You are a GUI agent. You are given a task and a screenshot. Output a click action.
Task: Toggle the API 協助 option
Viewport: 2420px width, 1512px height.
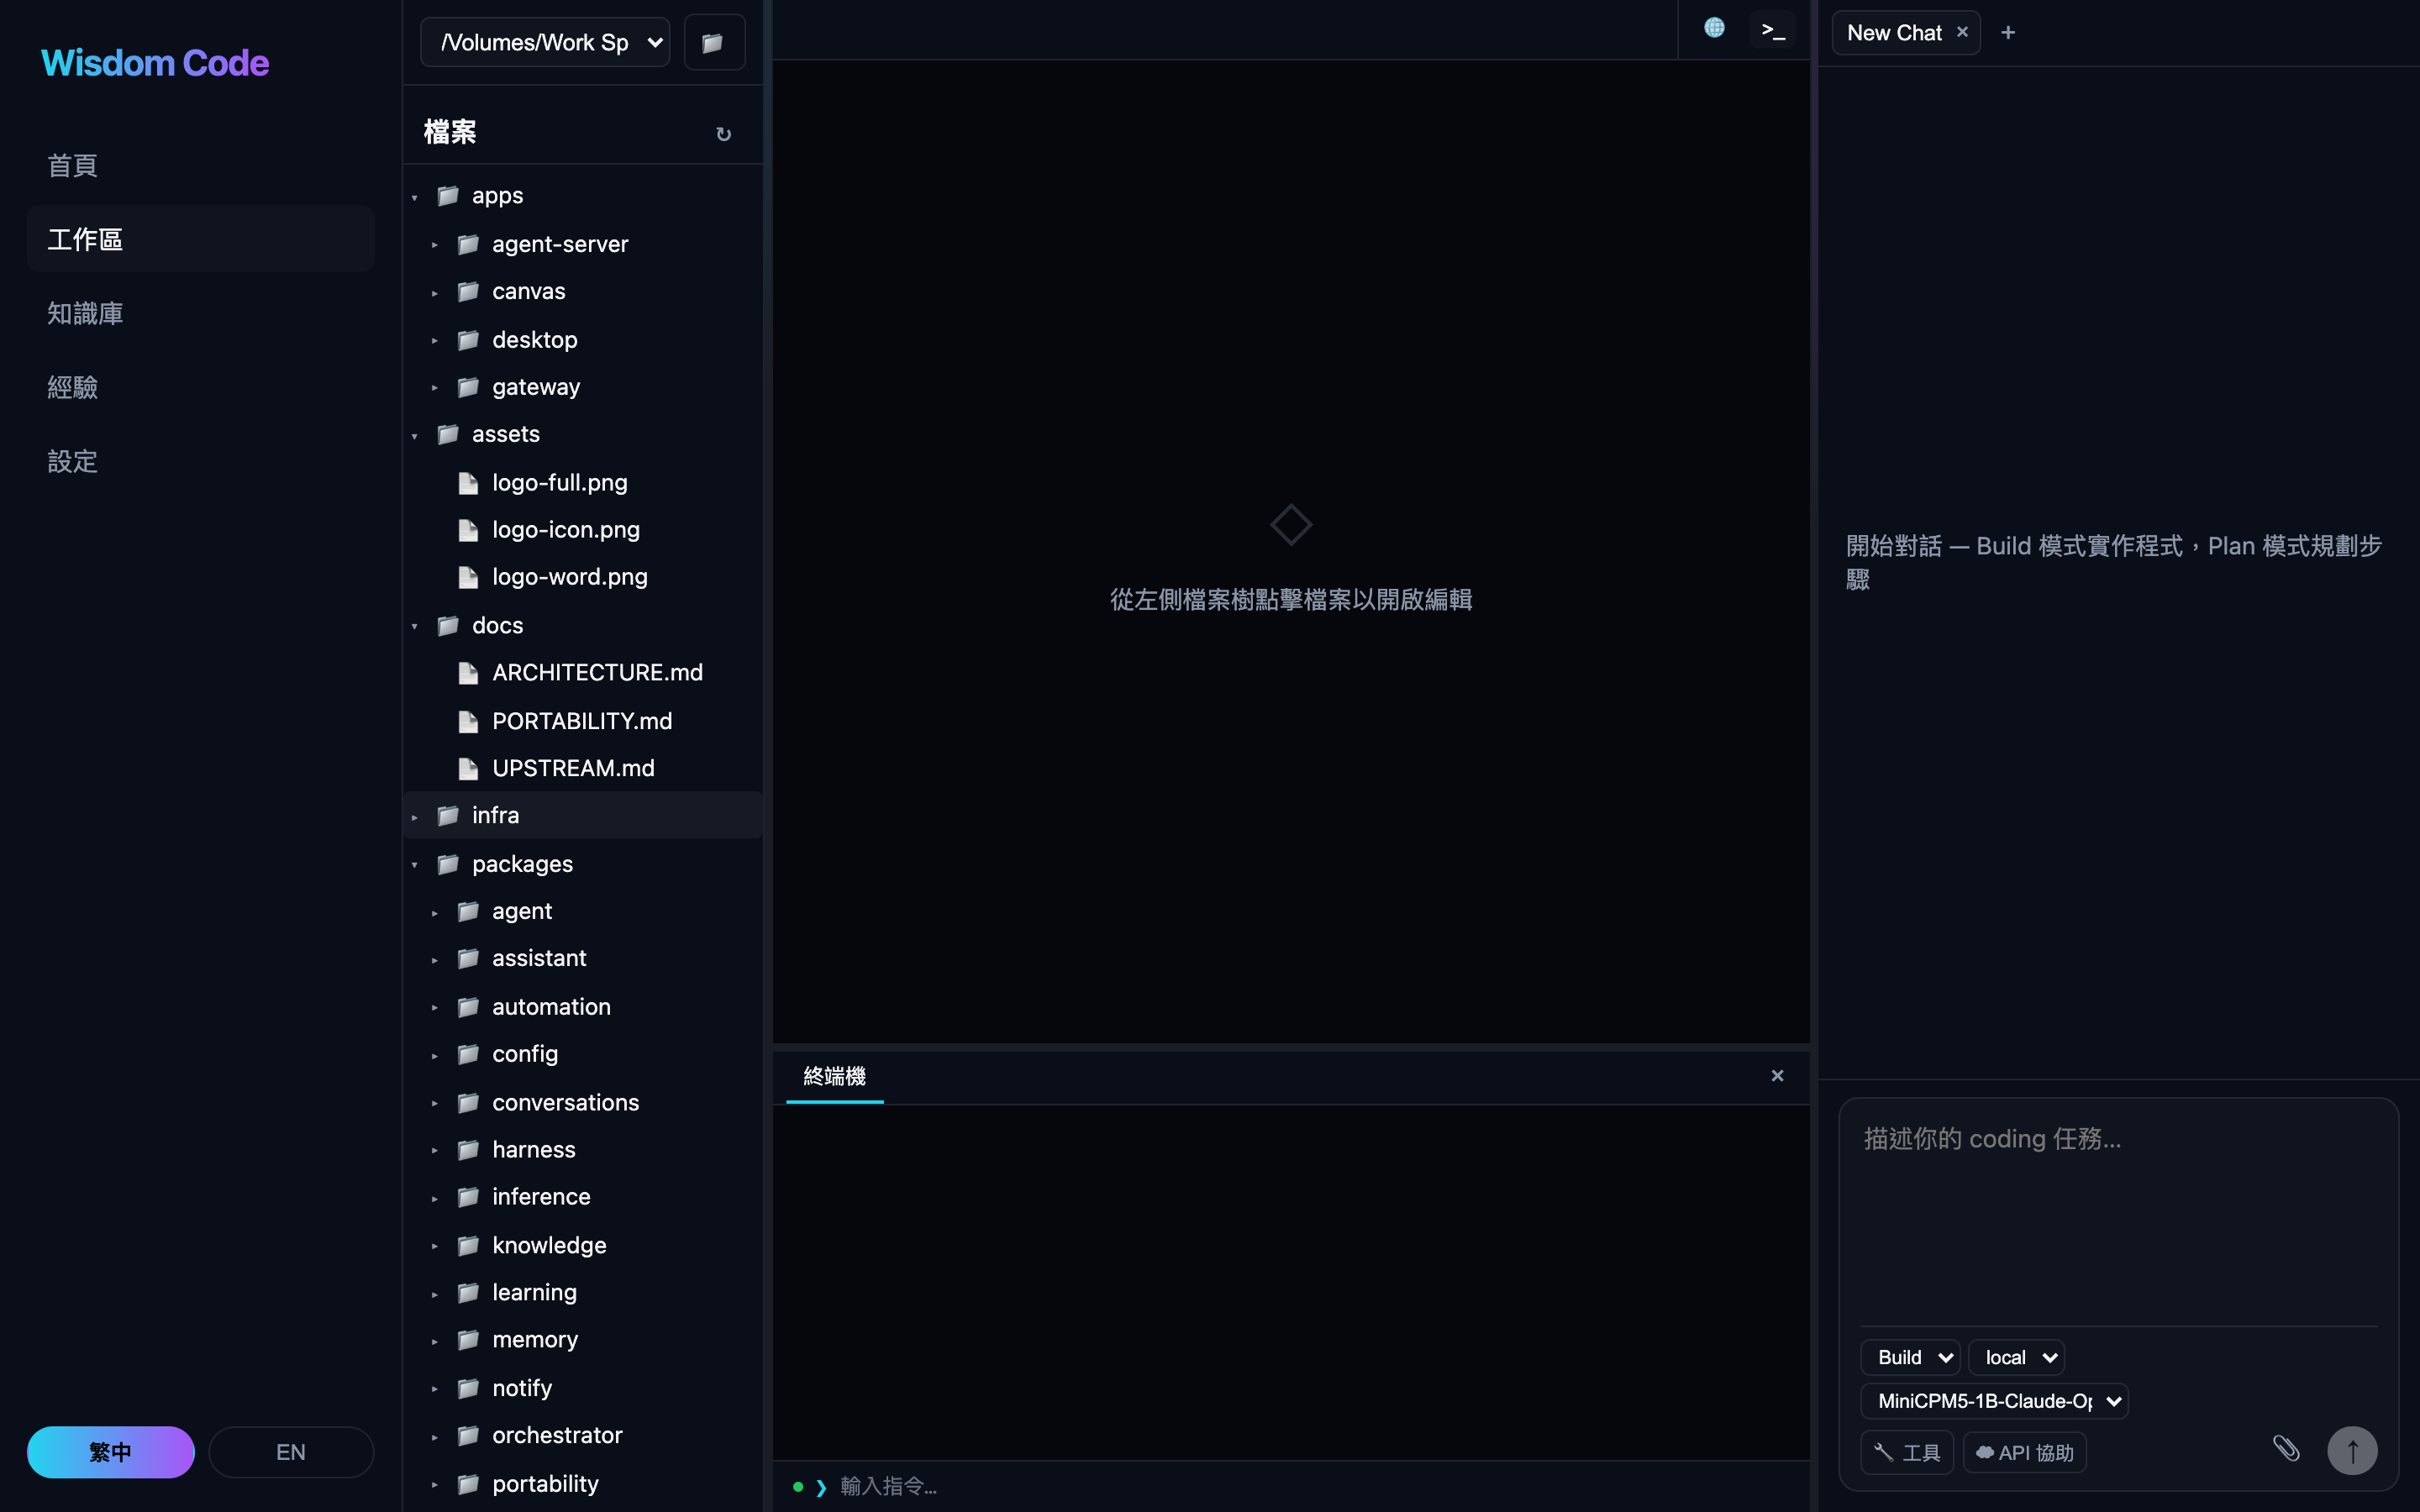tap(2024, 1452)
